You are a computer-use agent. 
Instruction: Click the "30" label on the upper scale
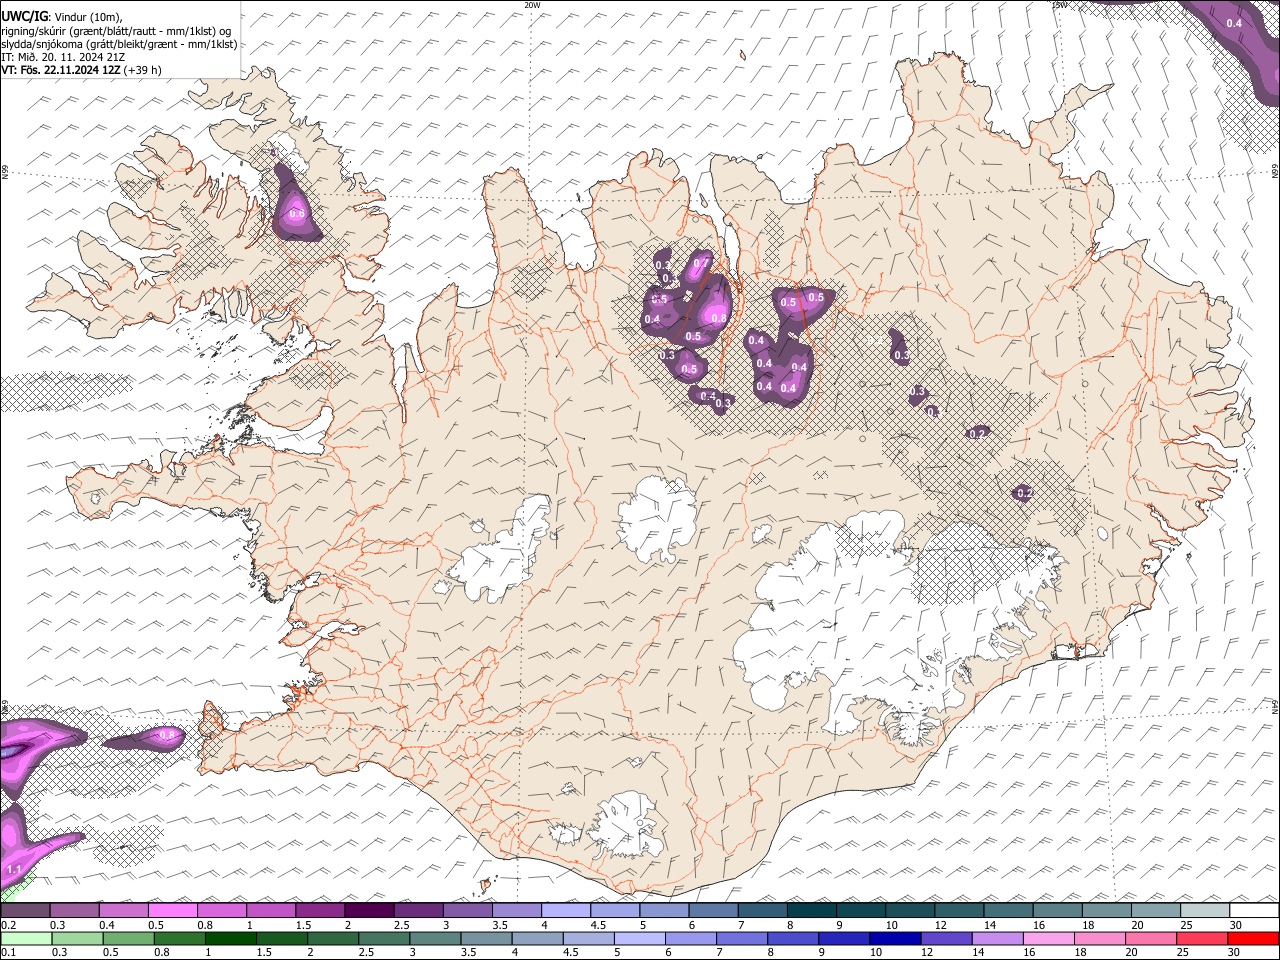1236,925
